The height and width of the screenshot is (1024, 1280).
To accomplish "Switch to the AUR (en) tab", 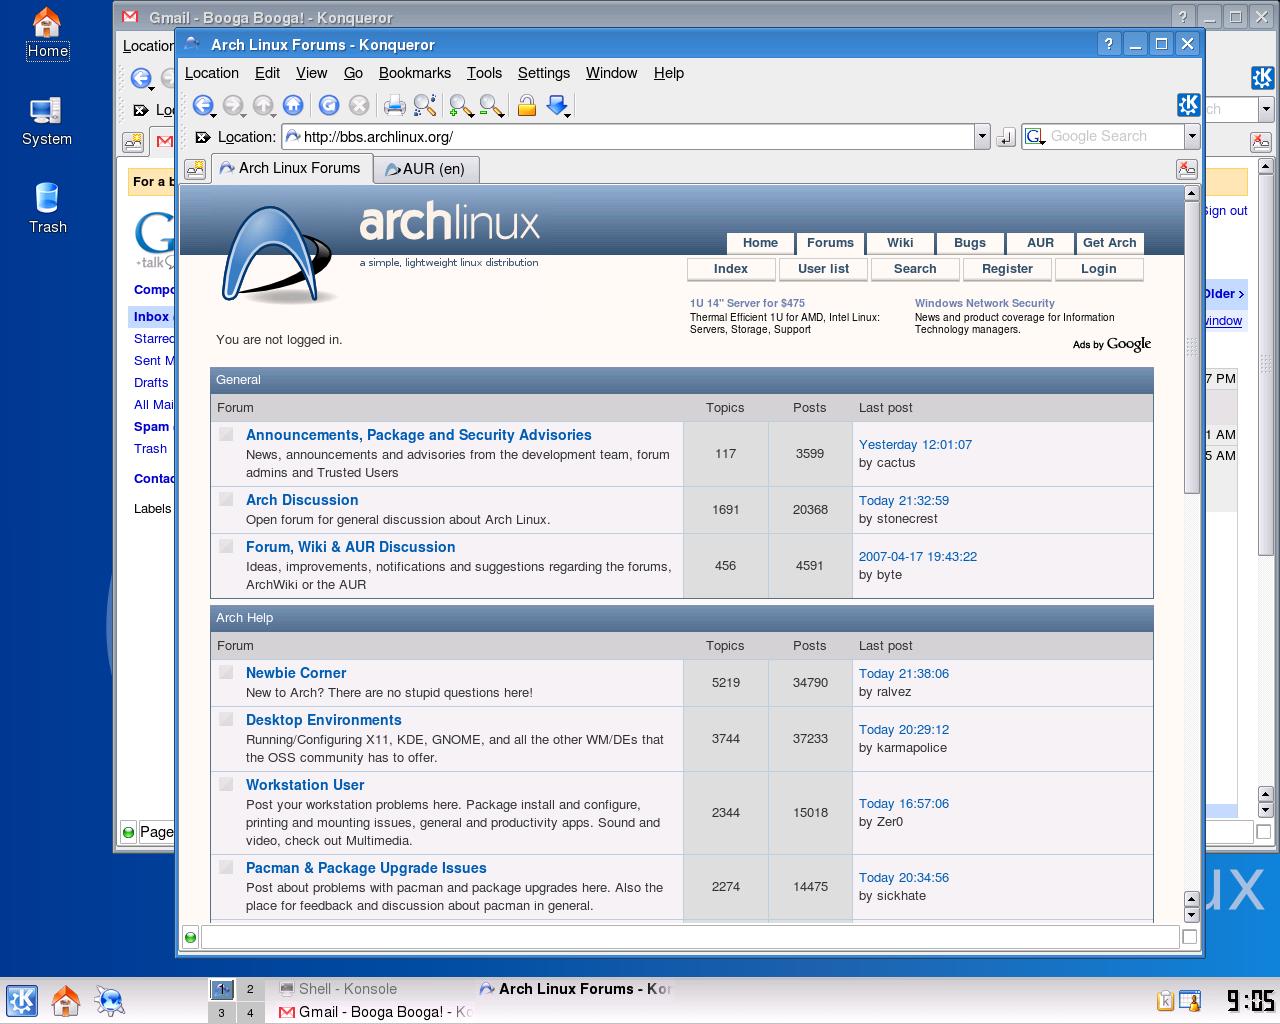I will [426, 169].
